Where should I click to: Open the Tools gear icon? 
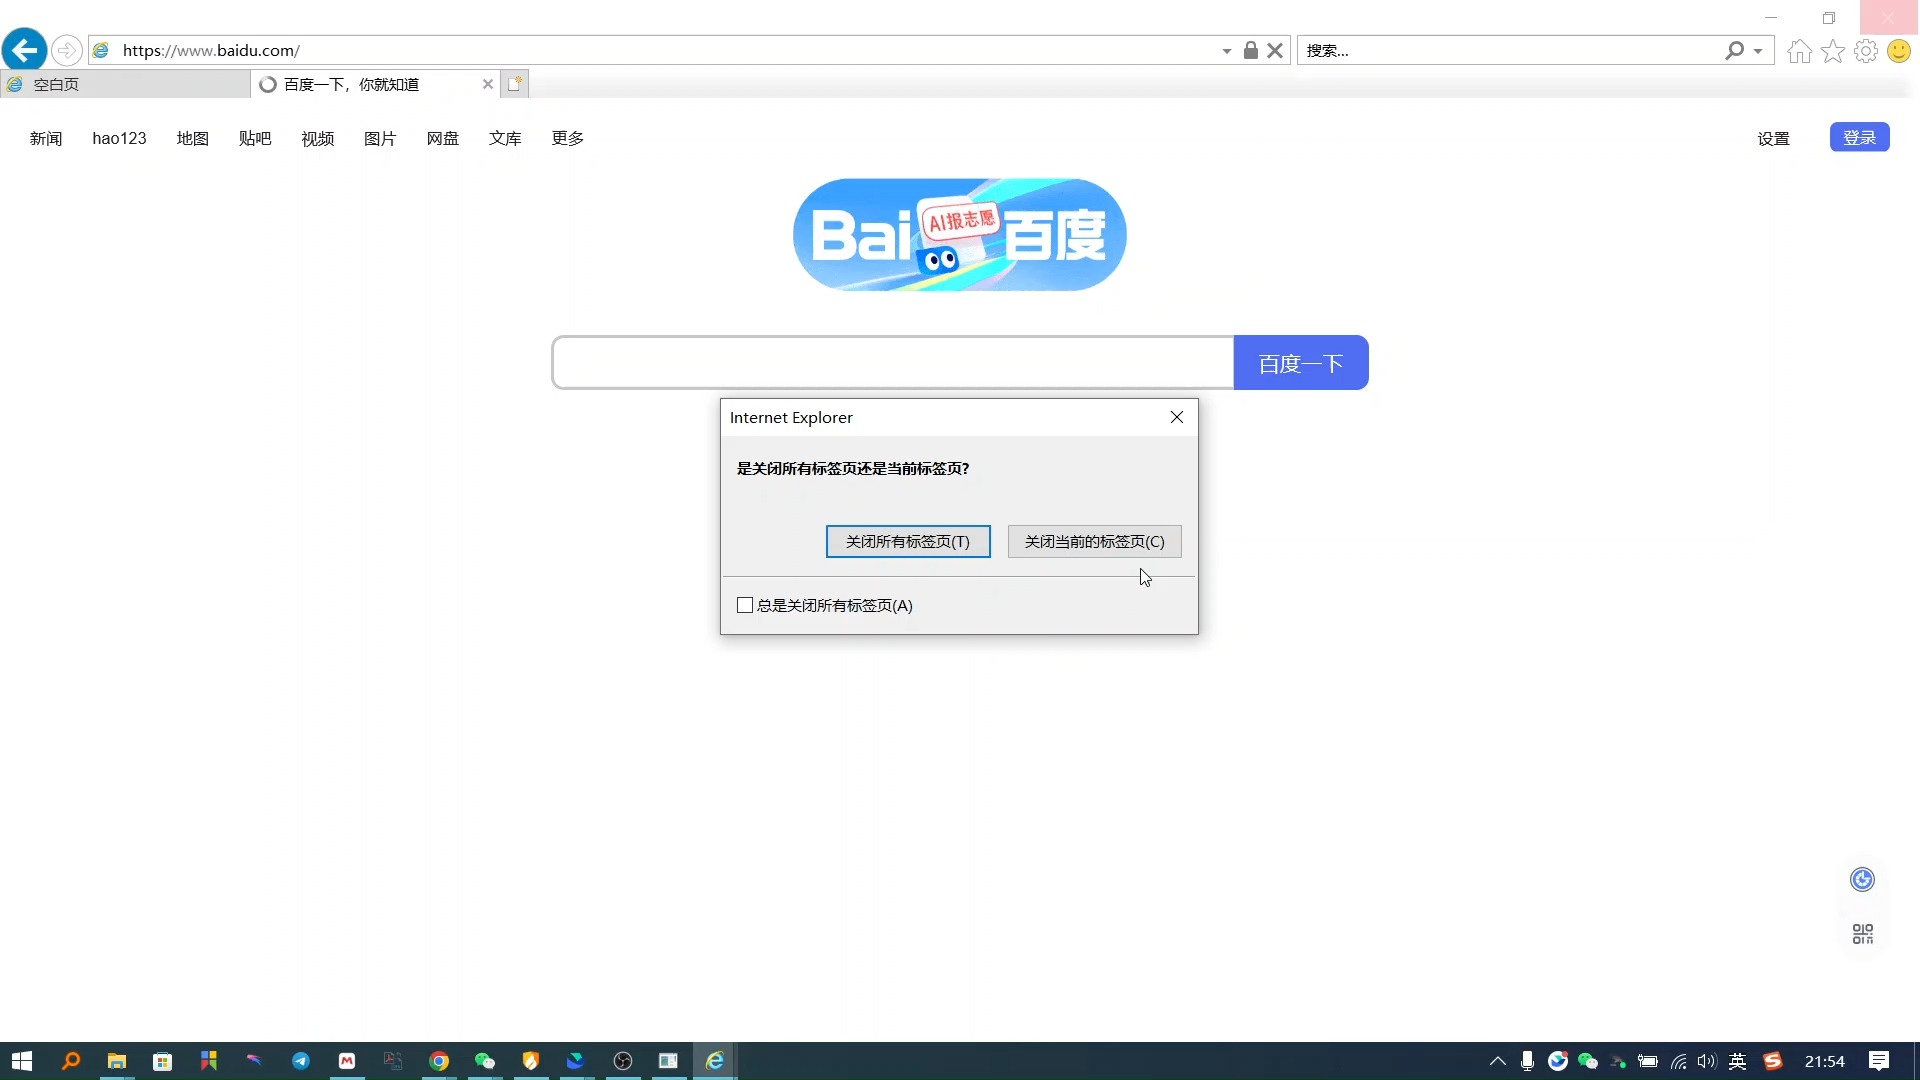1866,51
